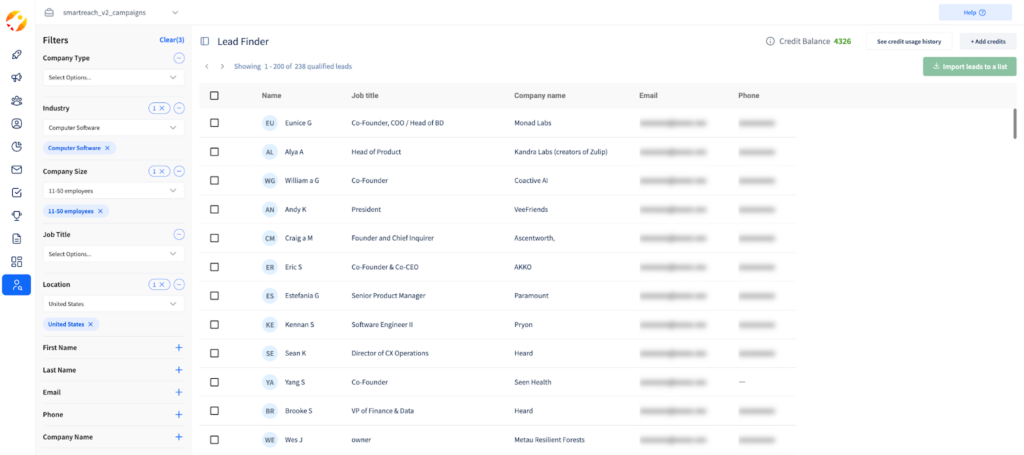1024x455 pixels.
Task: Open the checkmark tasks icon in sidebar
Action: [17, 193]
